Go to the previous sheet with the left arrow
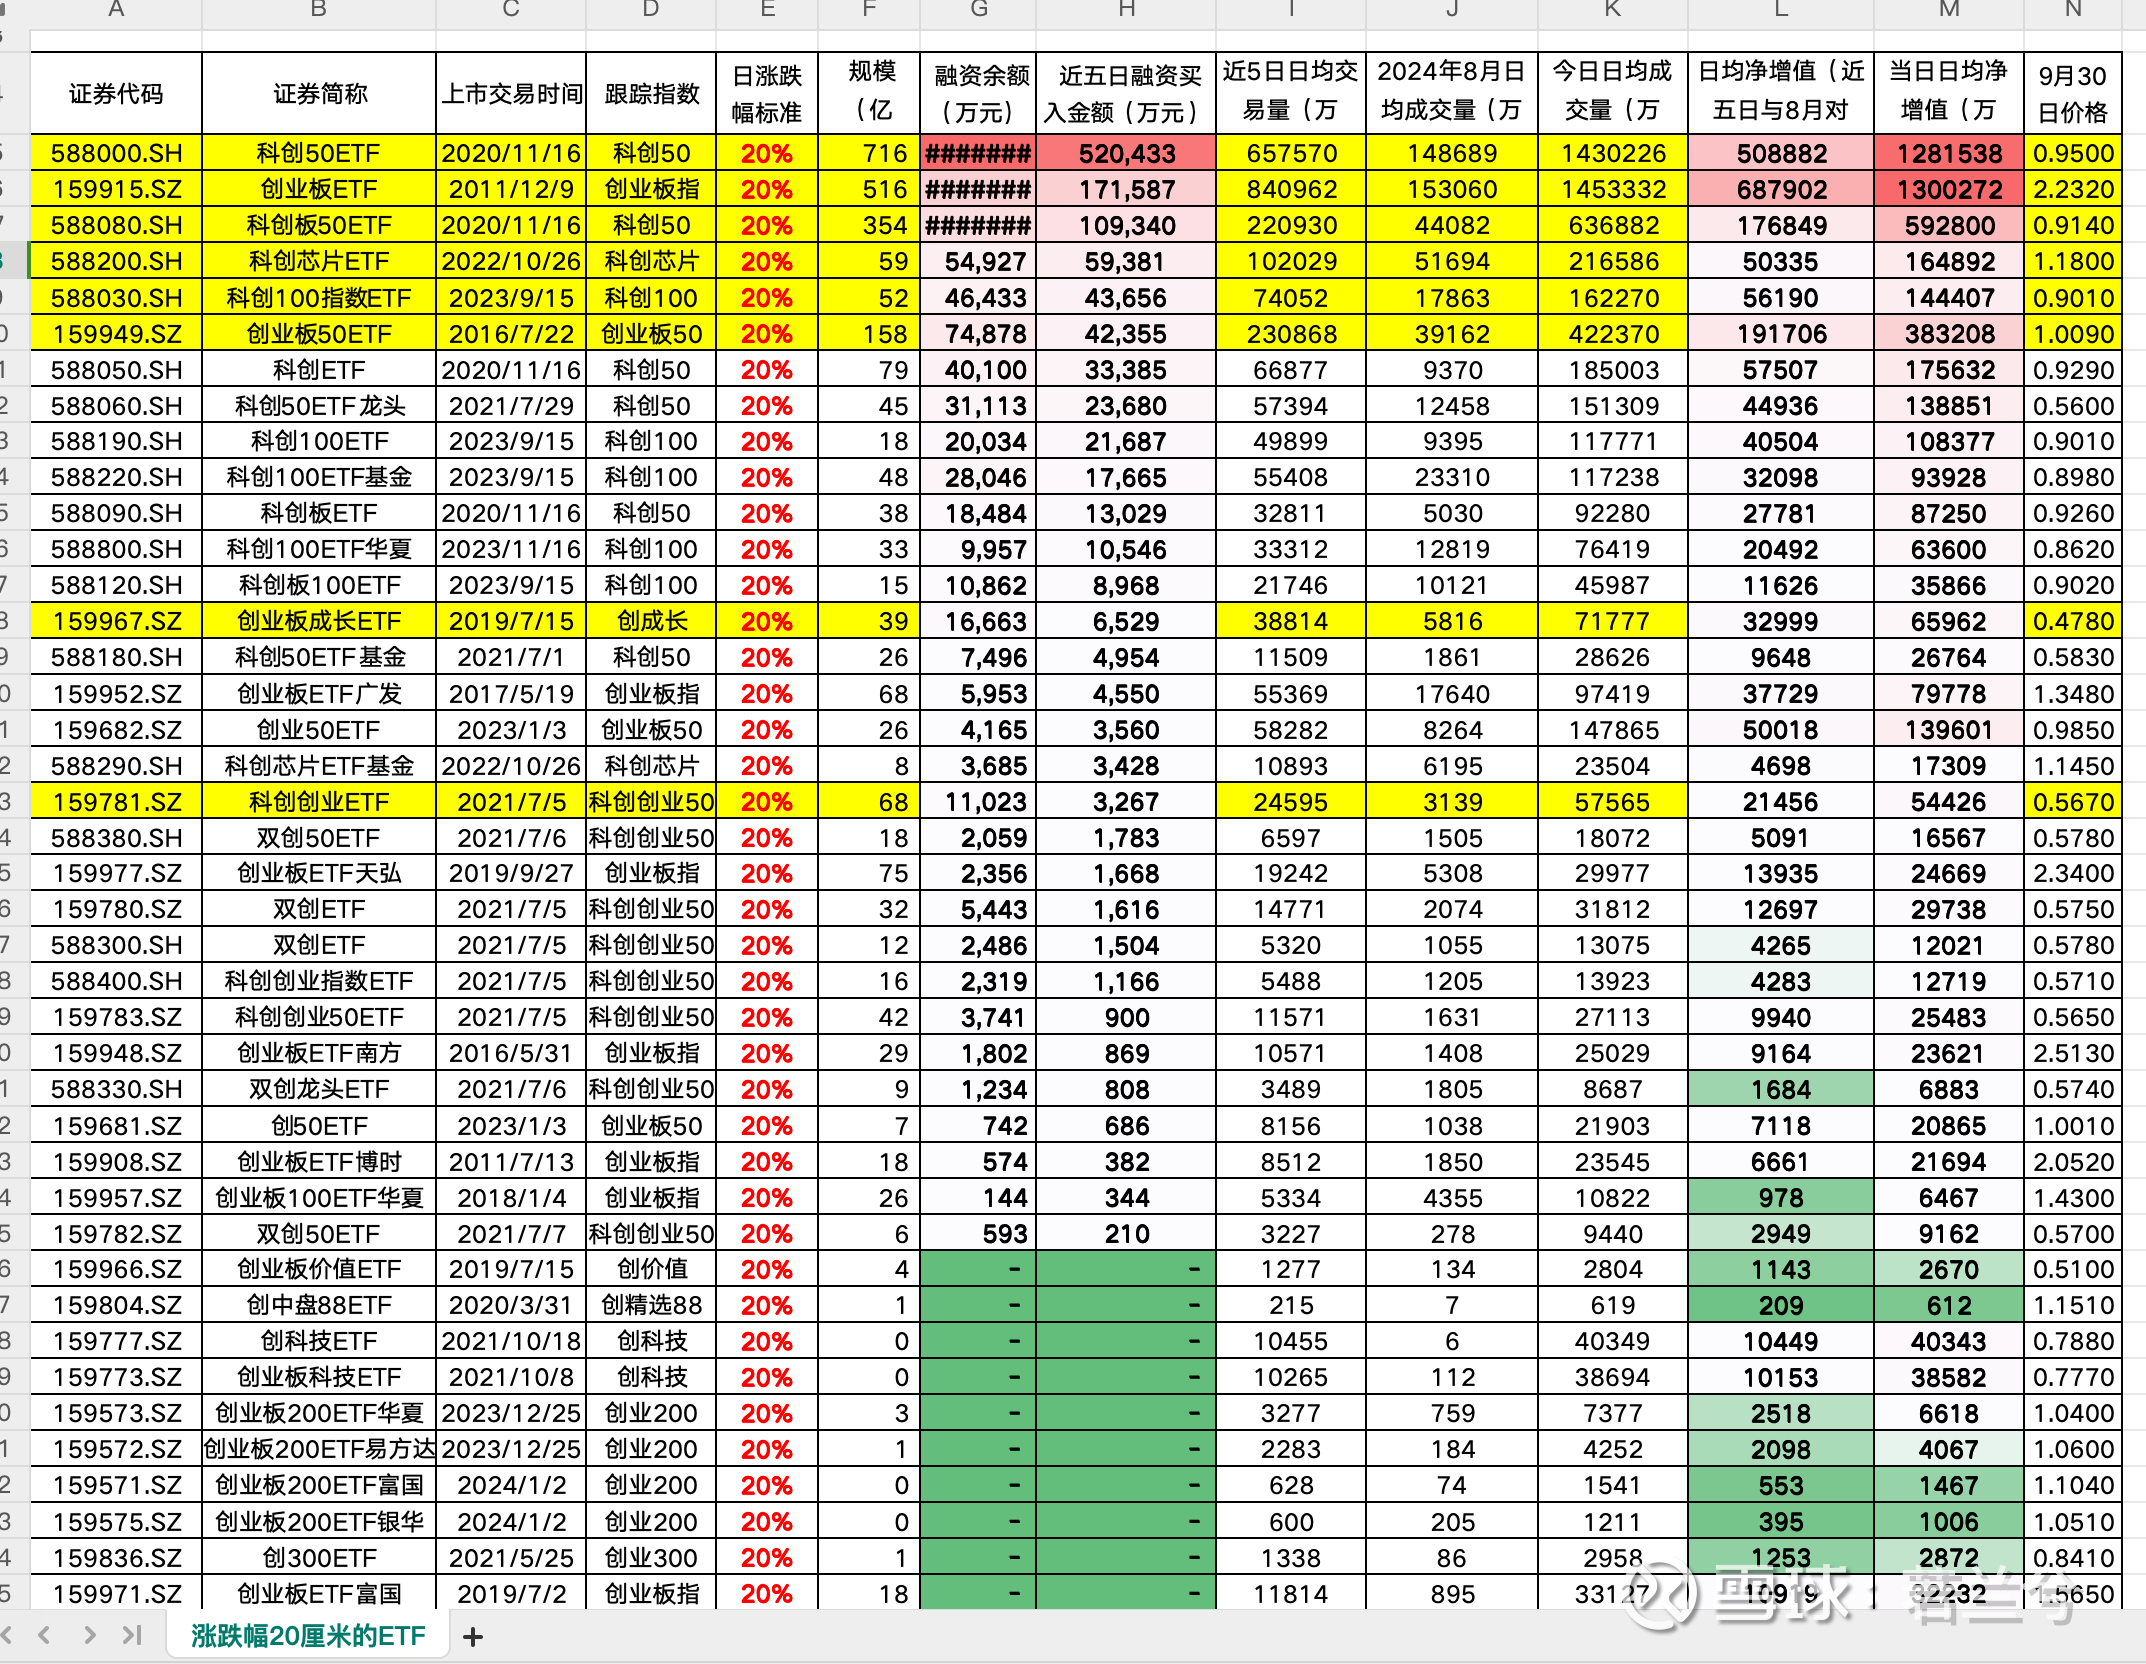Viewport: 2146px width, 1664px height. (x=44, y=1635)
